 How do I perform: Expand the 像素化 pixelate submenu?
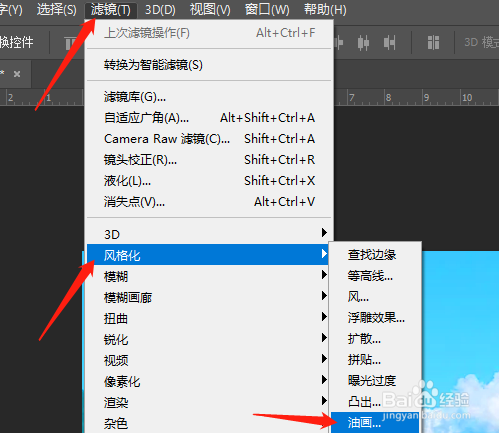209,381
